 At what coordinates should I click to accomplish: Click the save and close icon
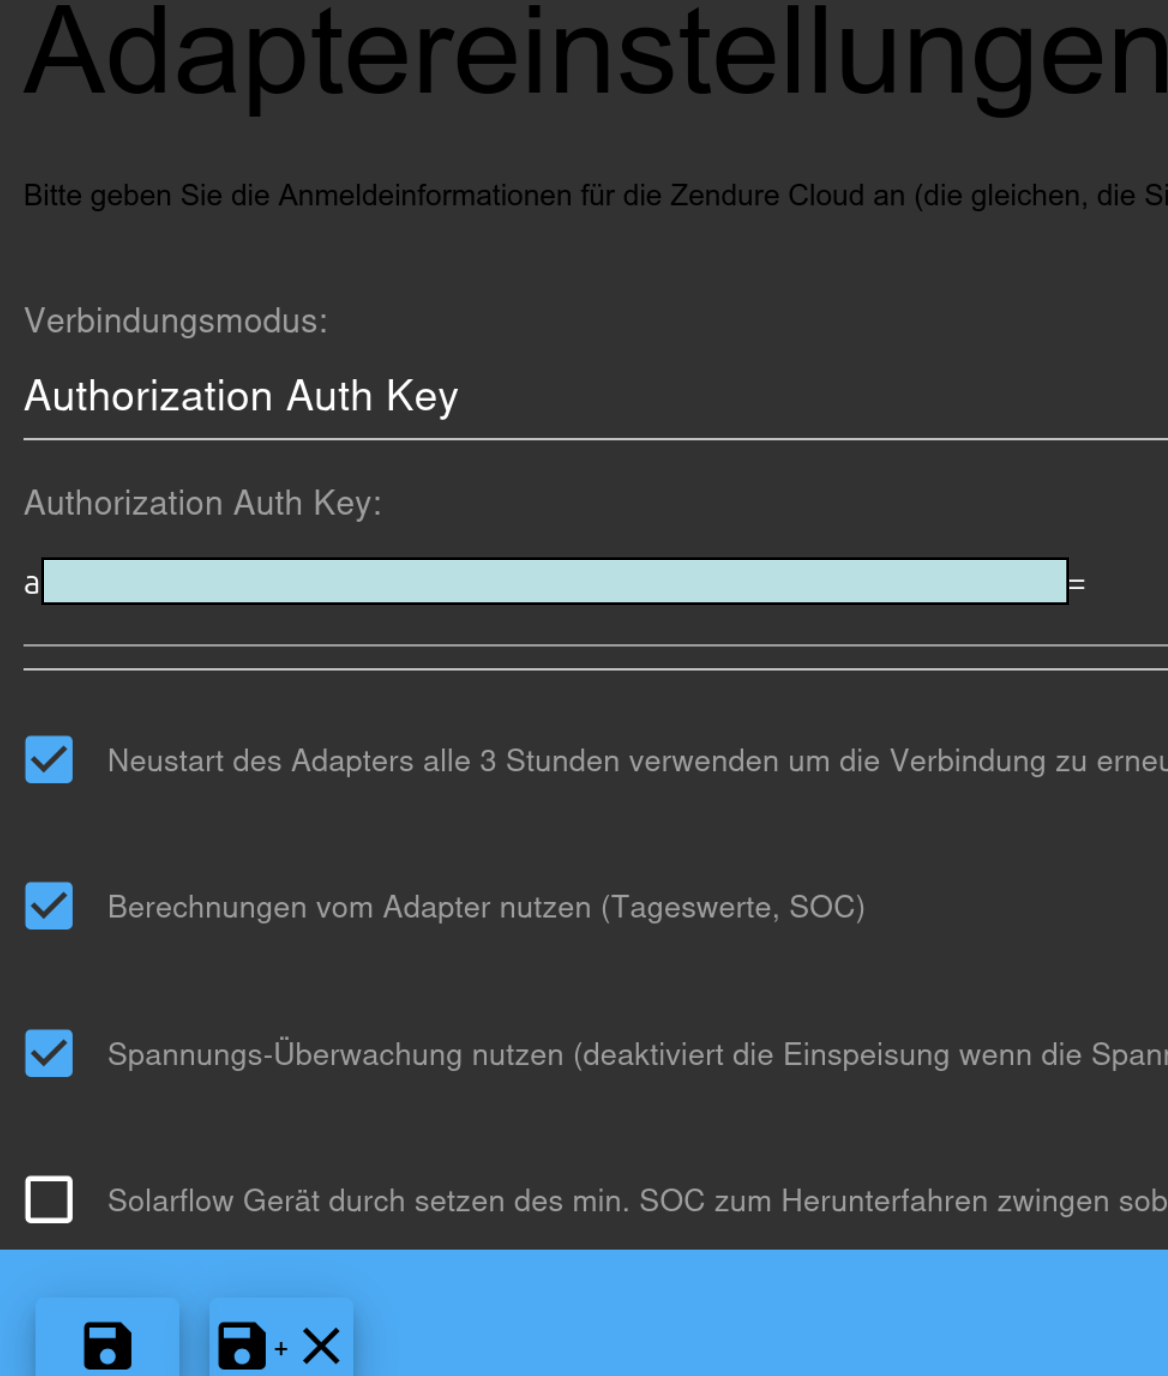pyautogui.click(x=280, y=1344)
